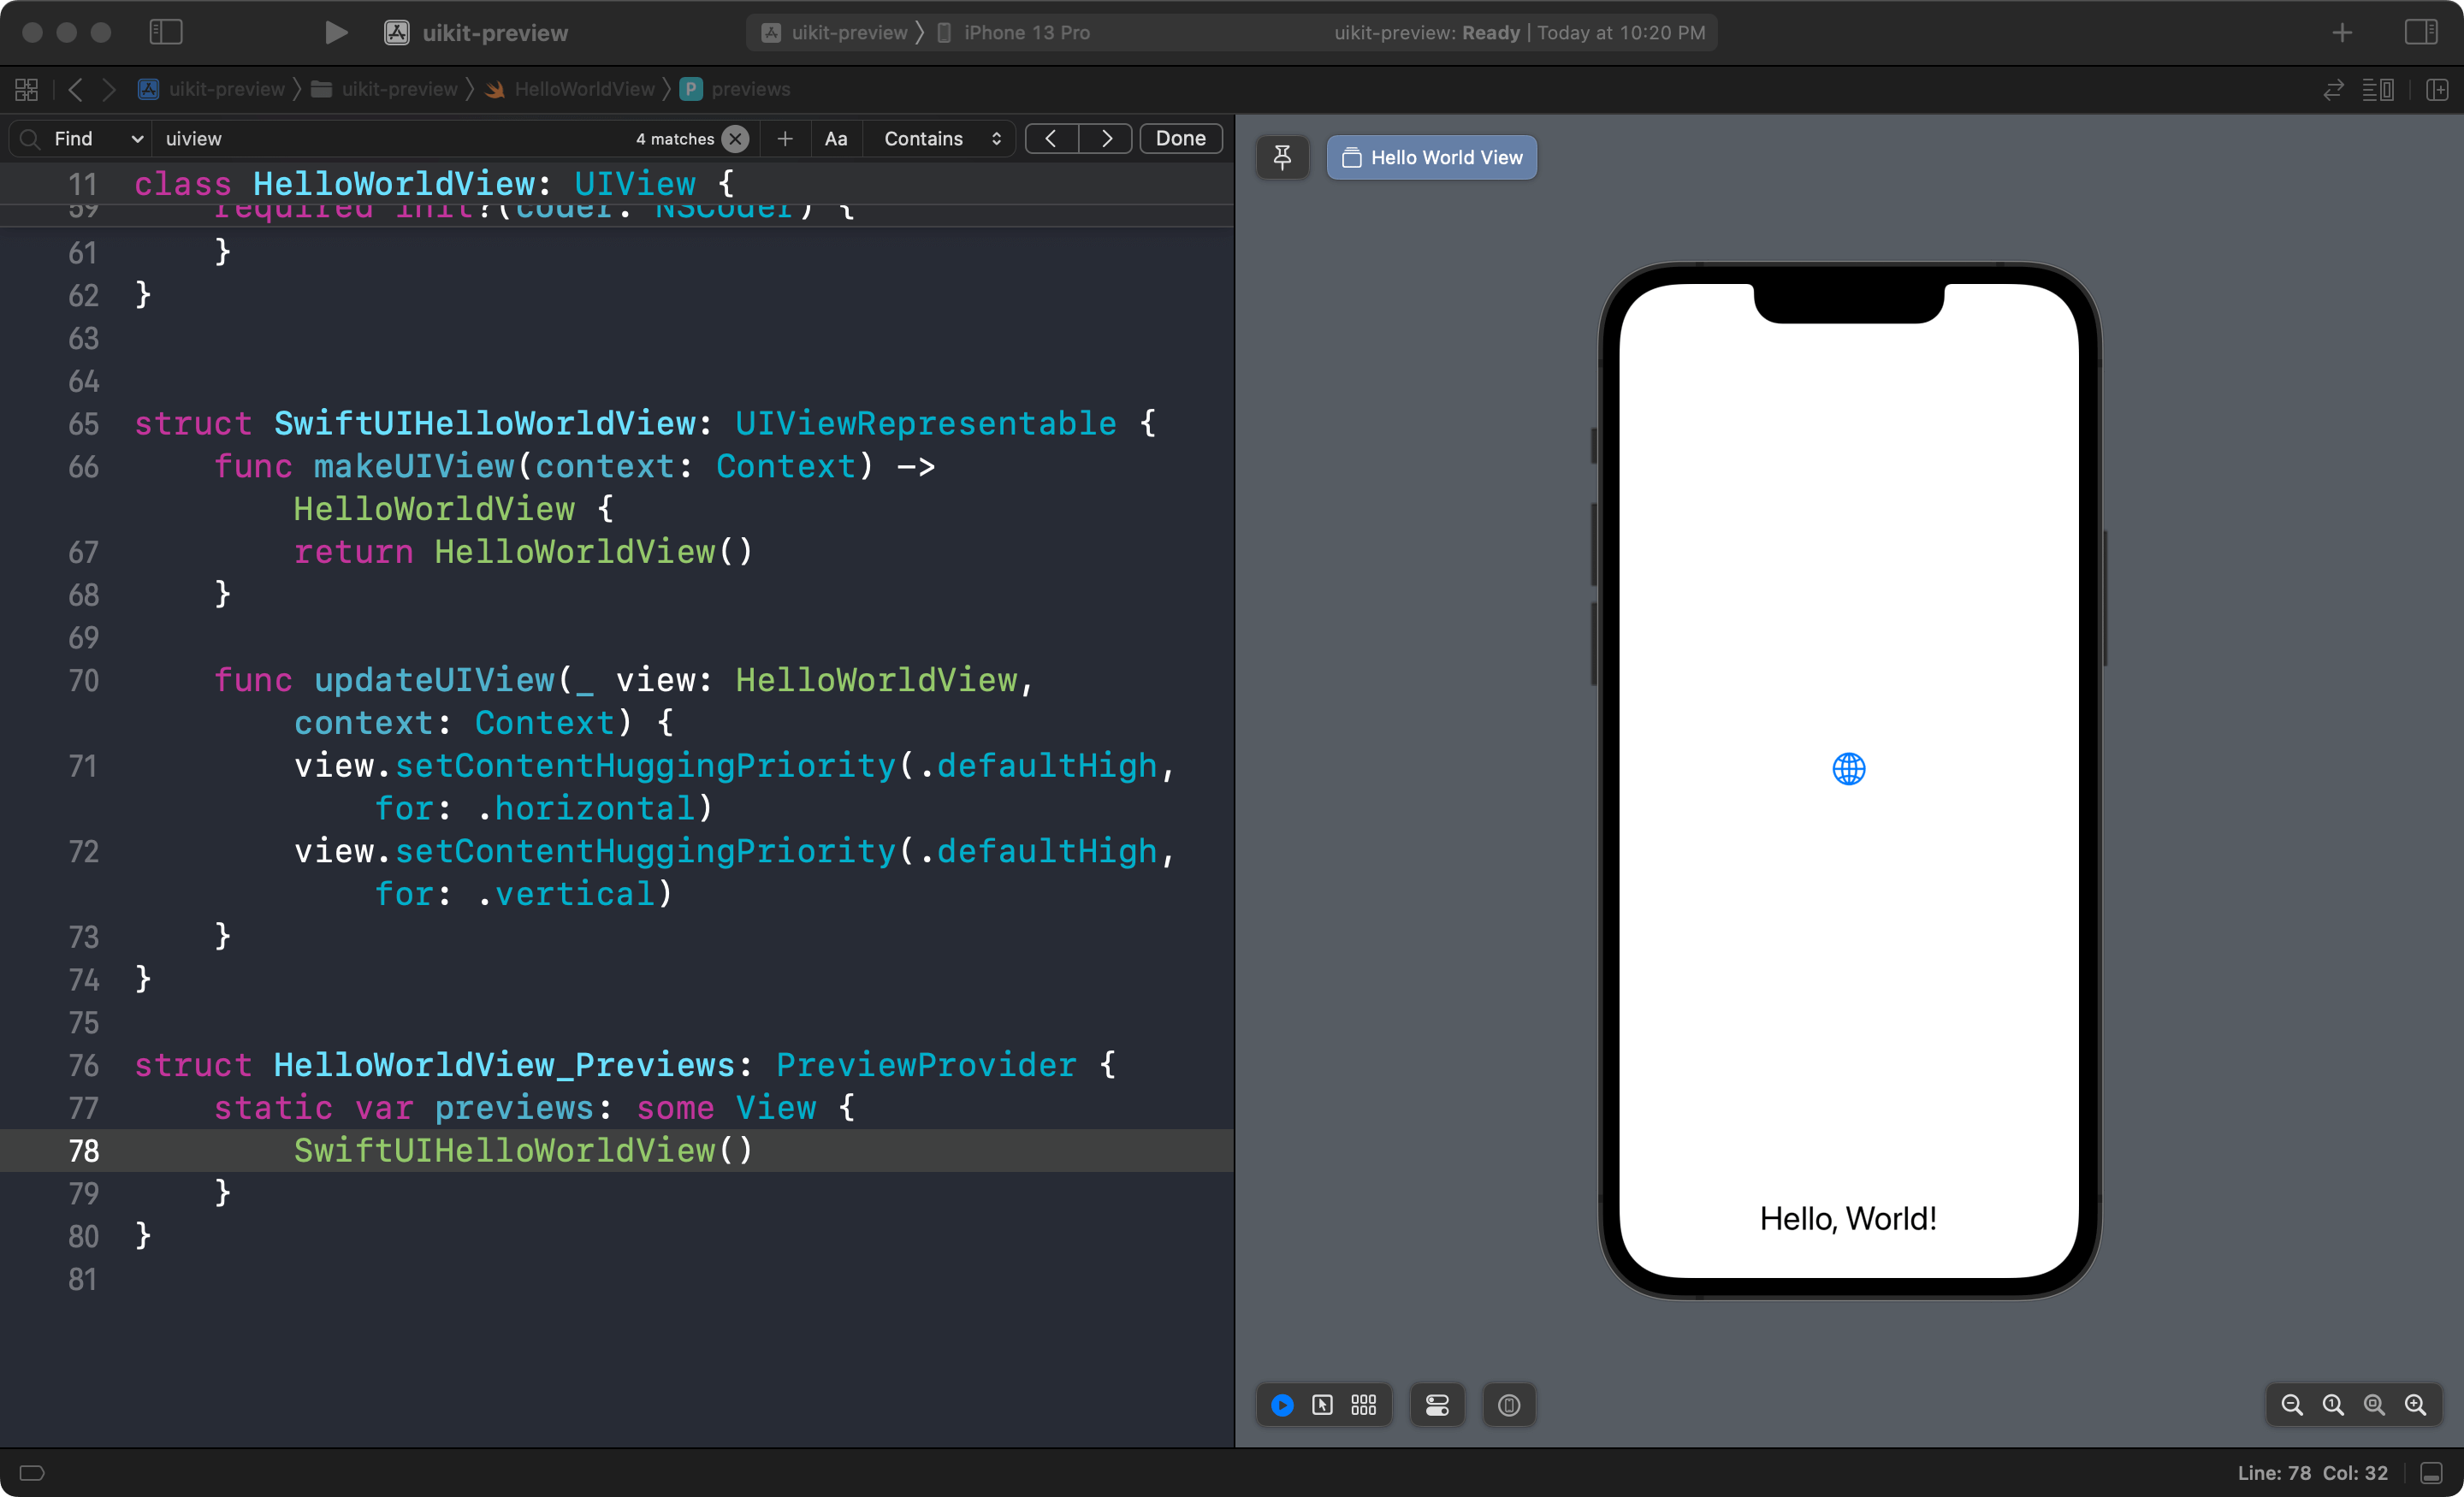Image resolution: width=2464 pixels, height=1497 pixels.
Task: Click the canvas layout icon in preview
Action: pyautogui.click(x=1364, y=1405)
